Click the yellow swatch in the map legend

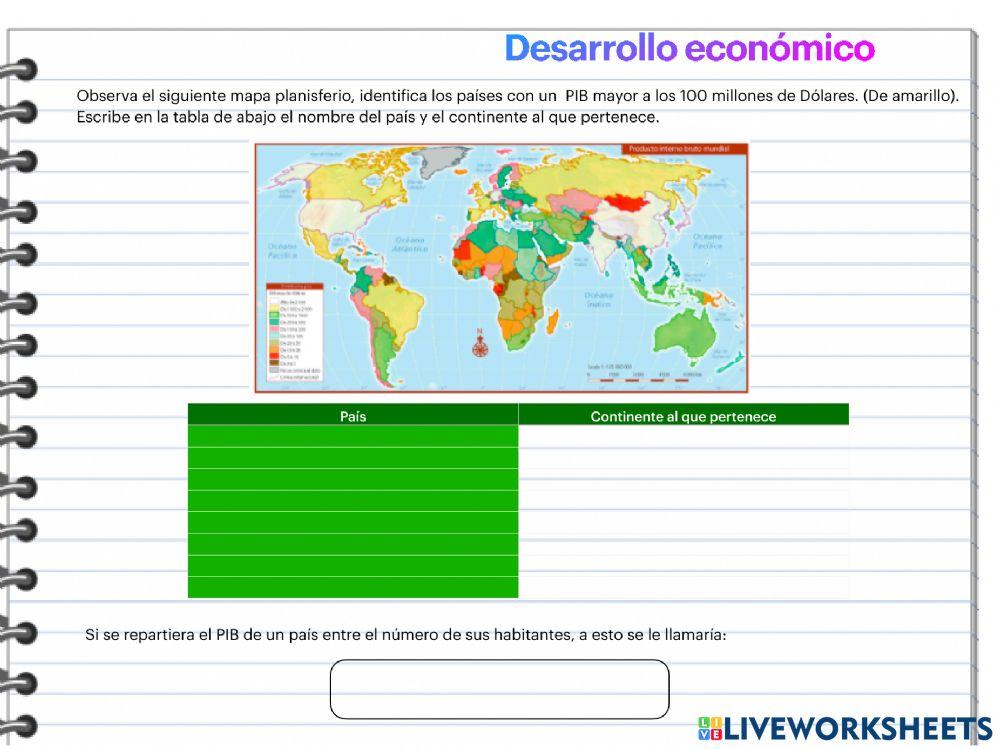coord(274,308)
